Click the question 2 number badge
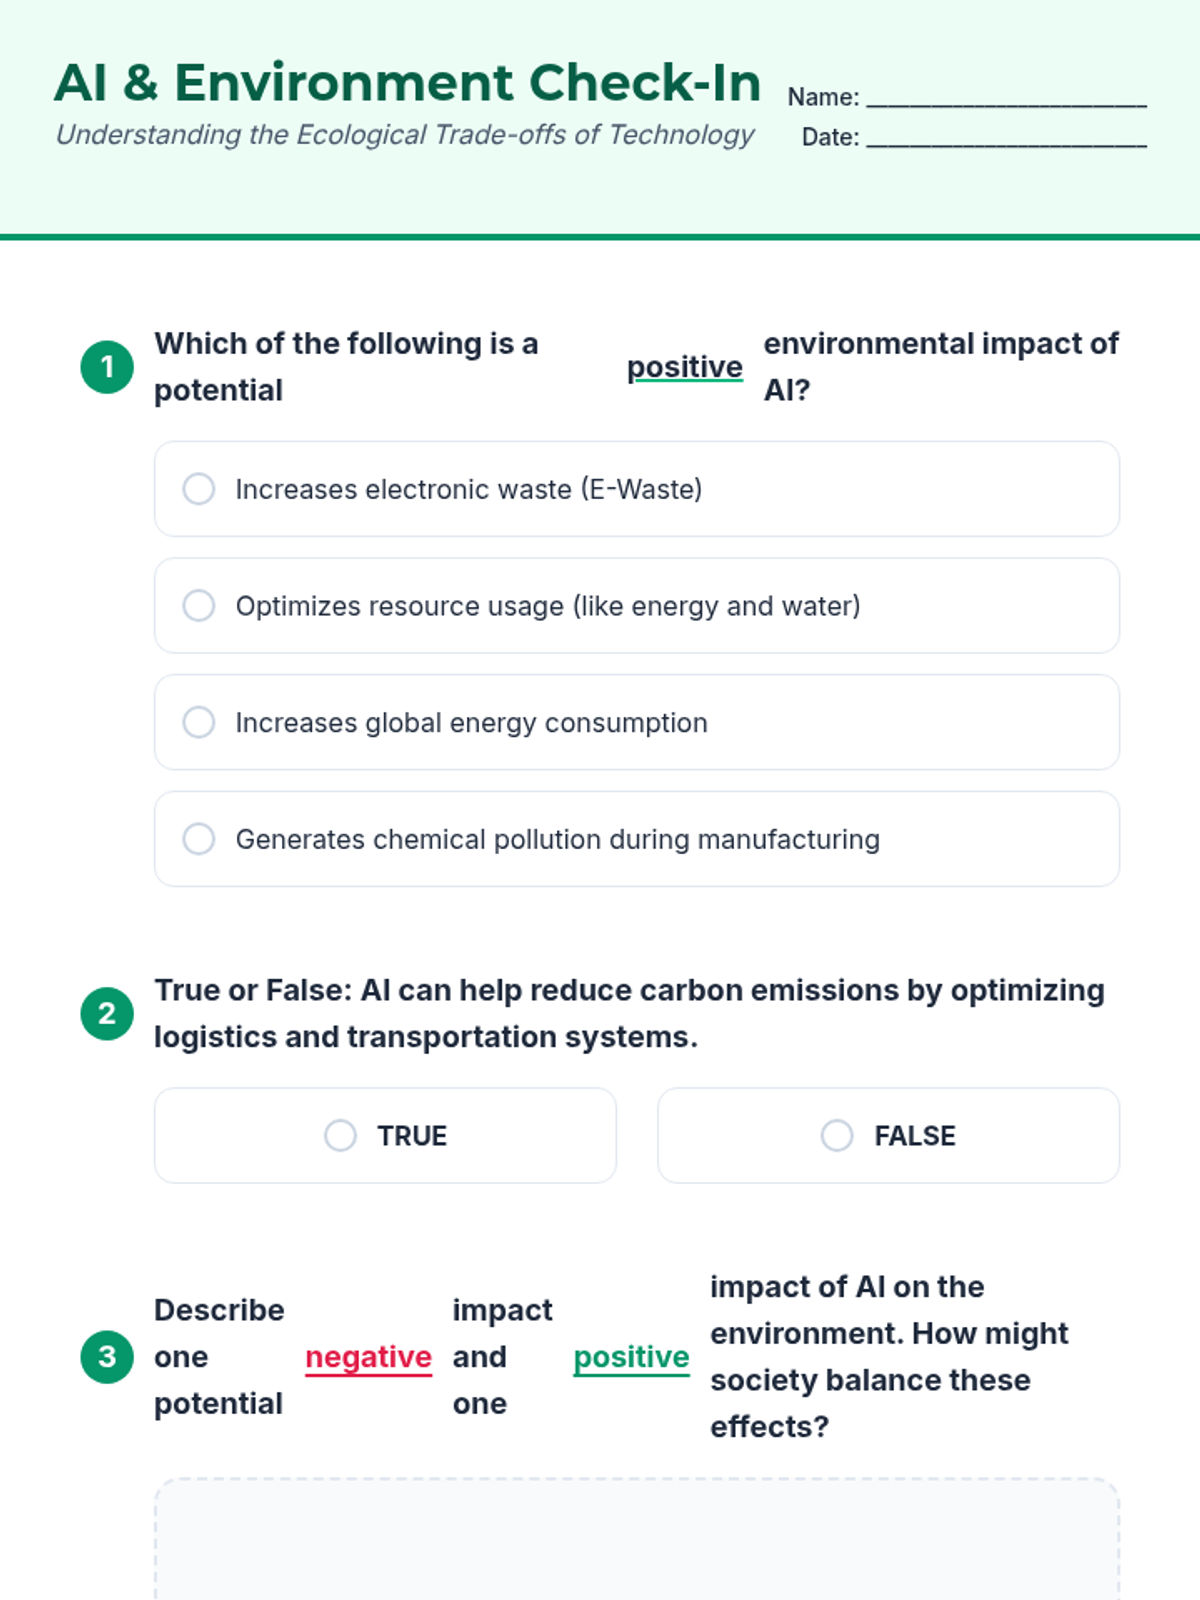 [x=107, y=1014]
